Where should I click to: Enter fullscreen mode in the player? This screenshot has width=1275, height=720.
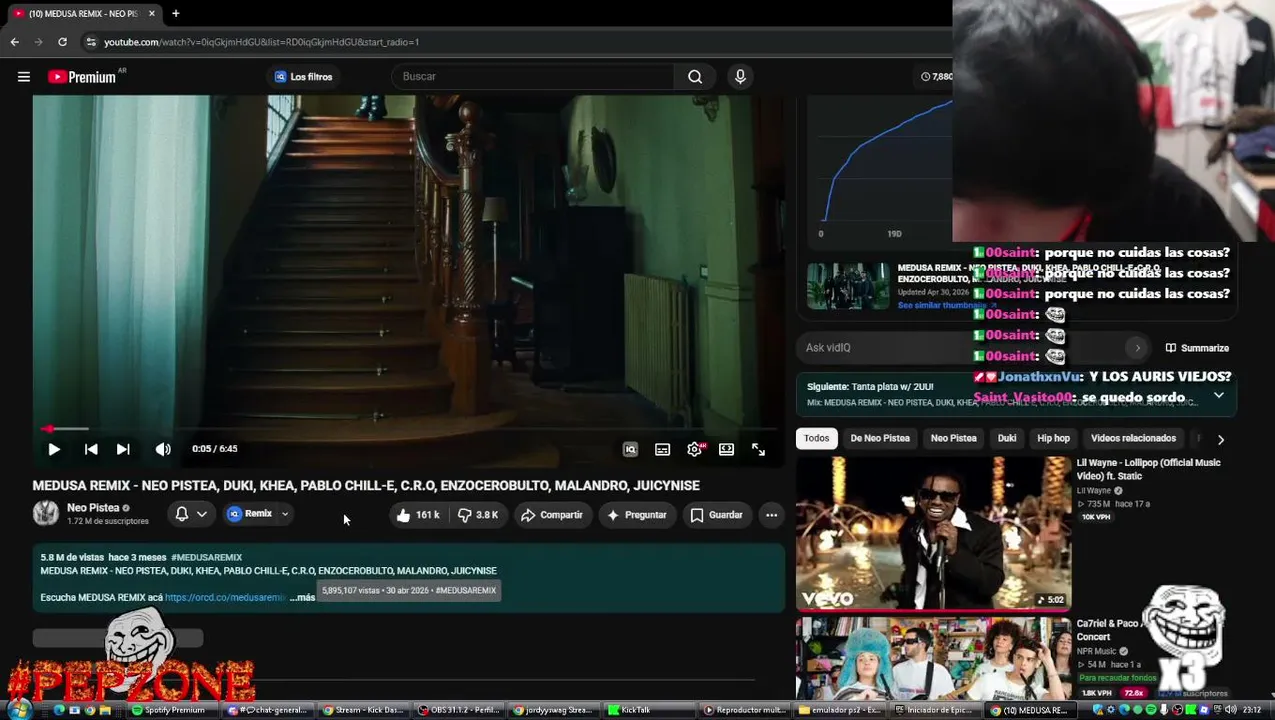click(x=758, y=450)
